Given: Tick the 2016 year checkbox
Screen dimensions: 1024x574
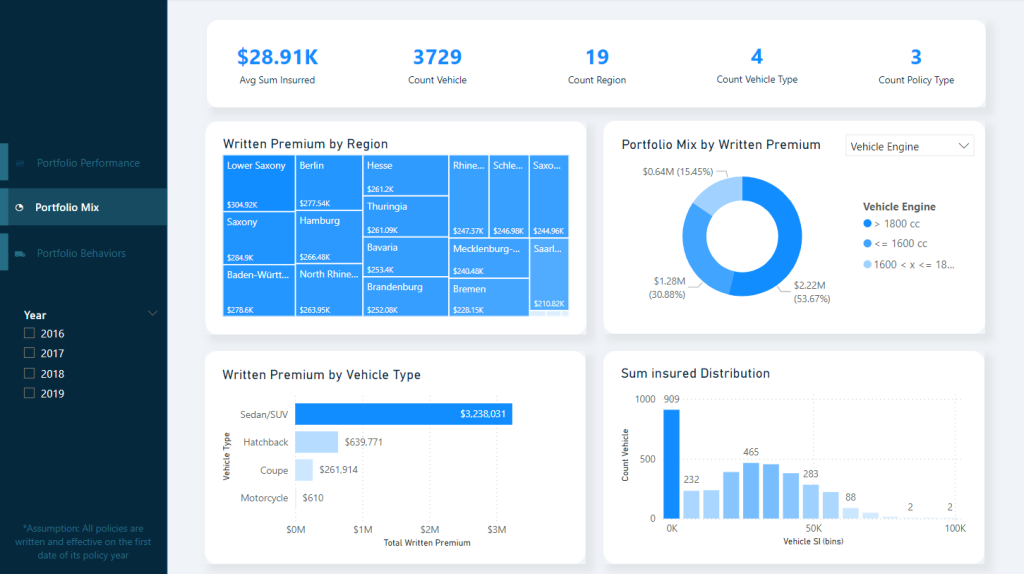Looking at the screenshot, I should click(x=30, y=333).
